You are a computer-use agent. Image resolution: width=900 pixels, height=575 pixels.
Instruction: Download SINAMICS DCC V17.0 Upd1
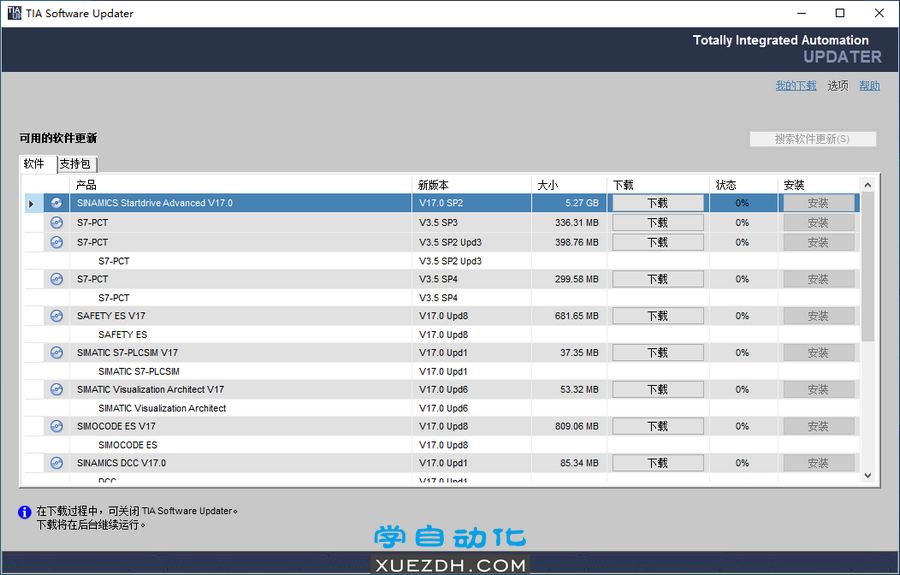[658, 463]
